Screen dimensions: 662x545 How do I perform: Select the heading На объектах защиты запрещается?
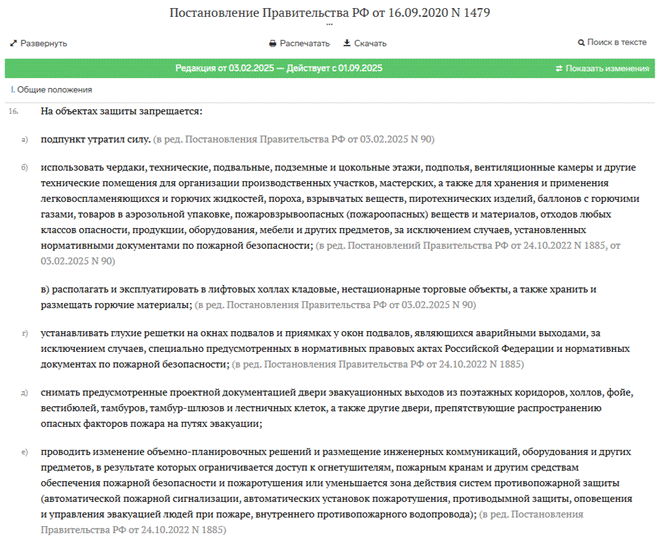click(122, 111)
